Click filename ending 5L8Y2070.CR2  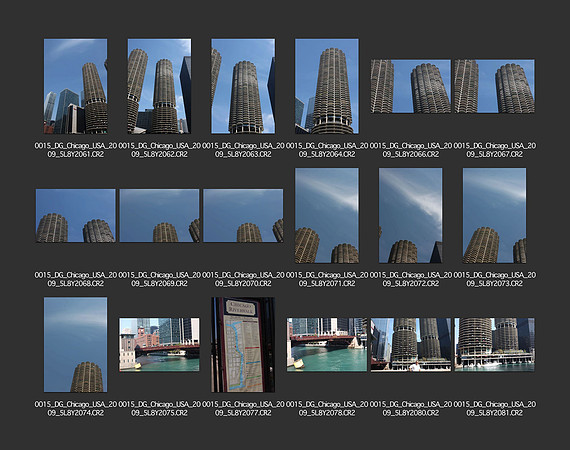(243, 279)
